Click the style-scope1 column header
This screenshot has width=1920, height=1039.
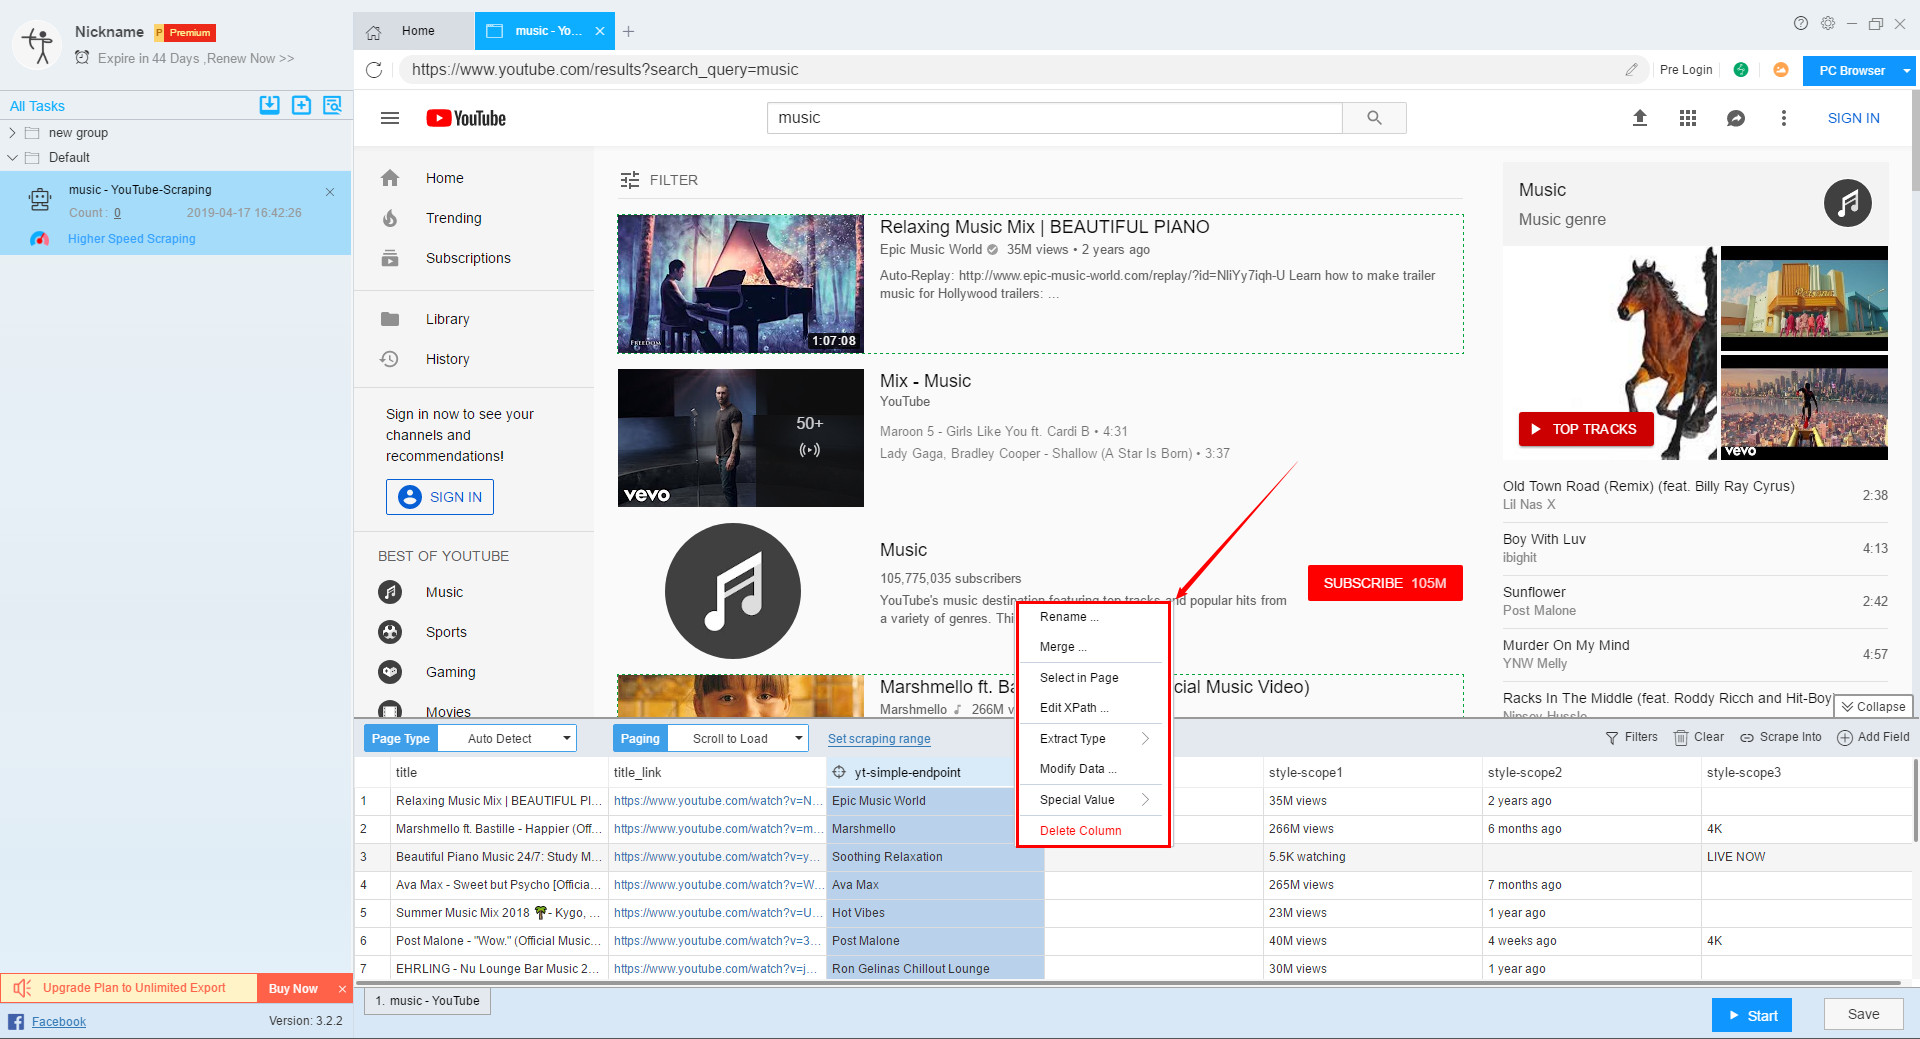(x=1372, y=772)
